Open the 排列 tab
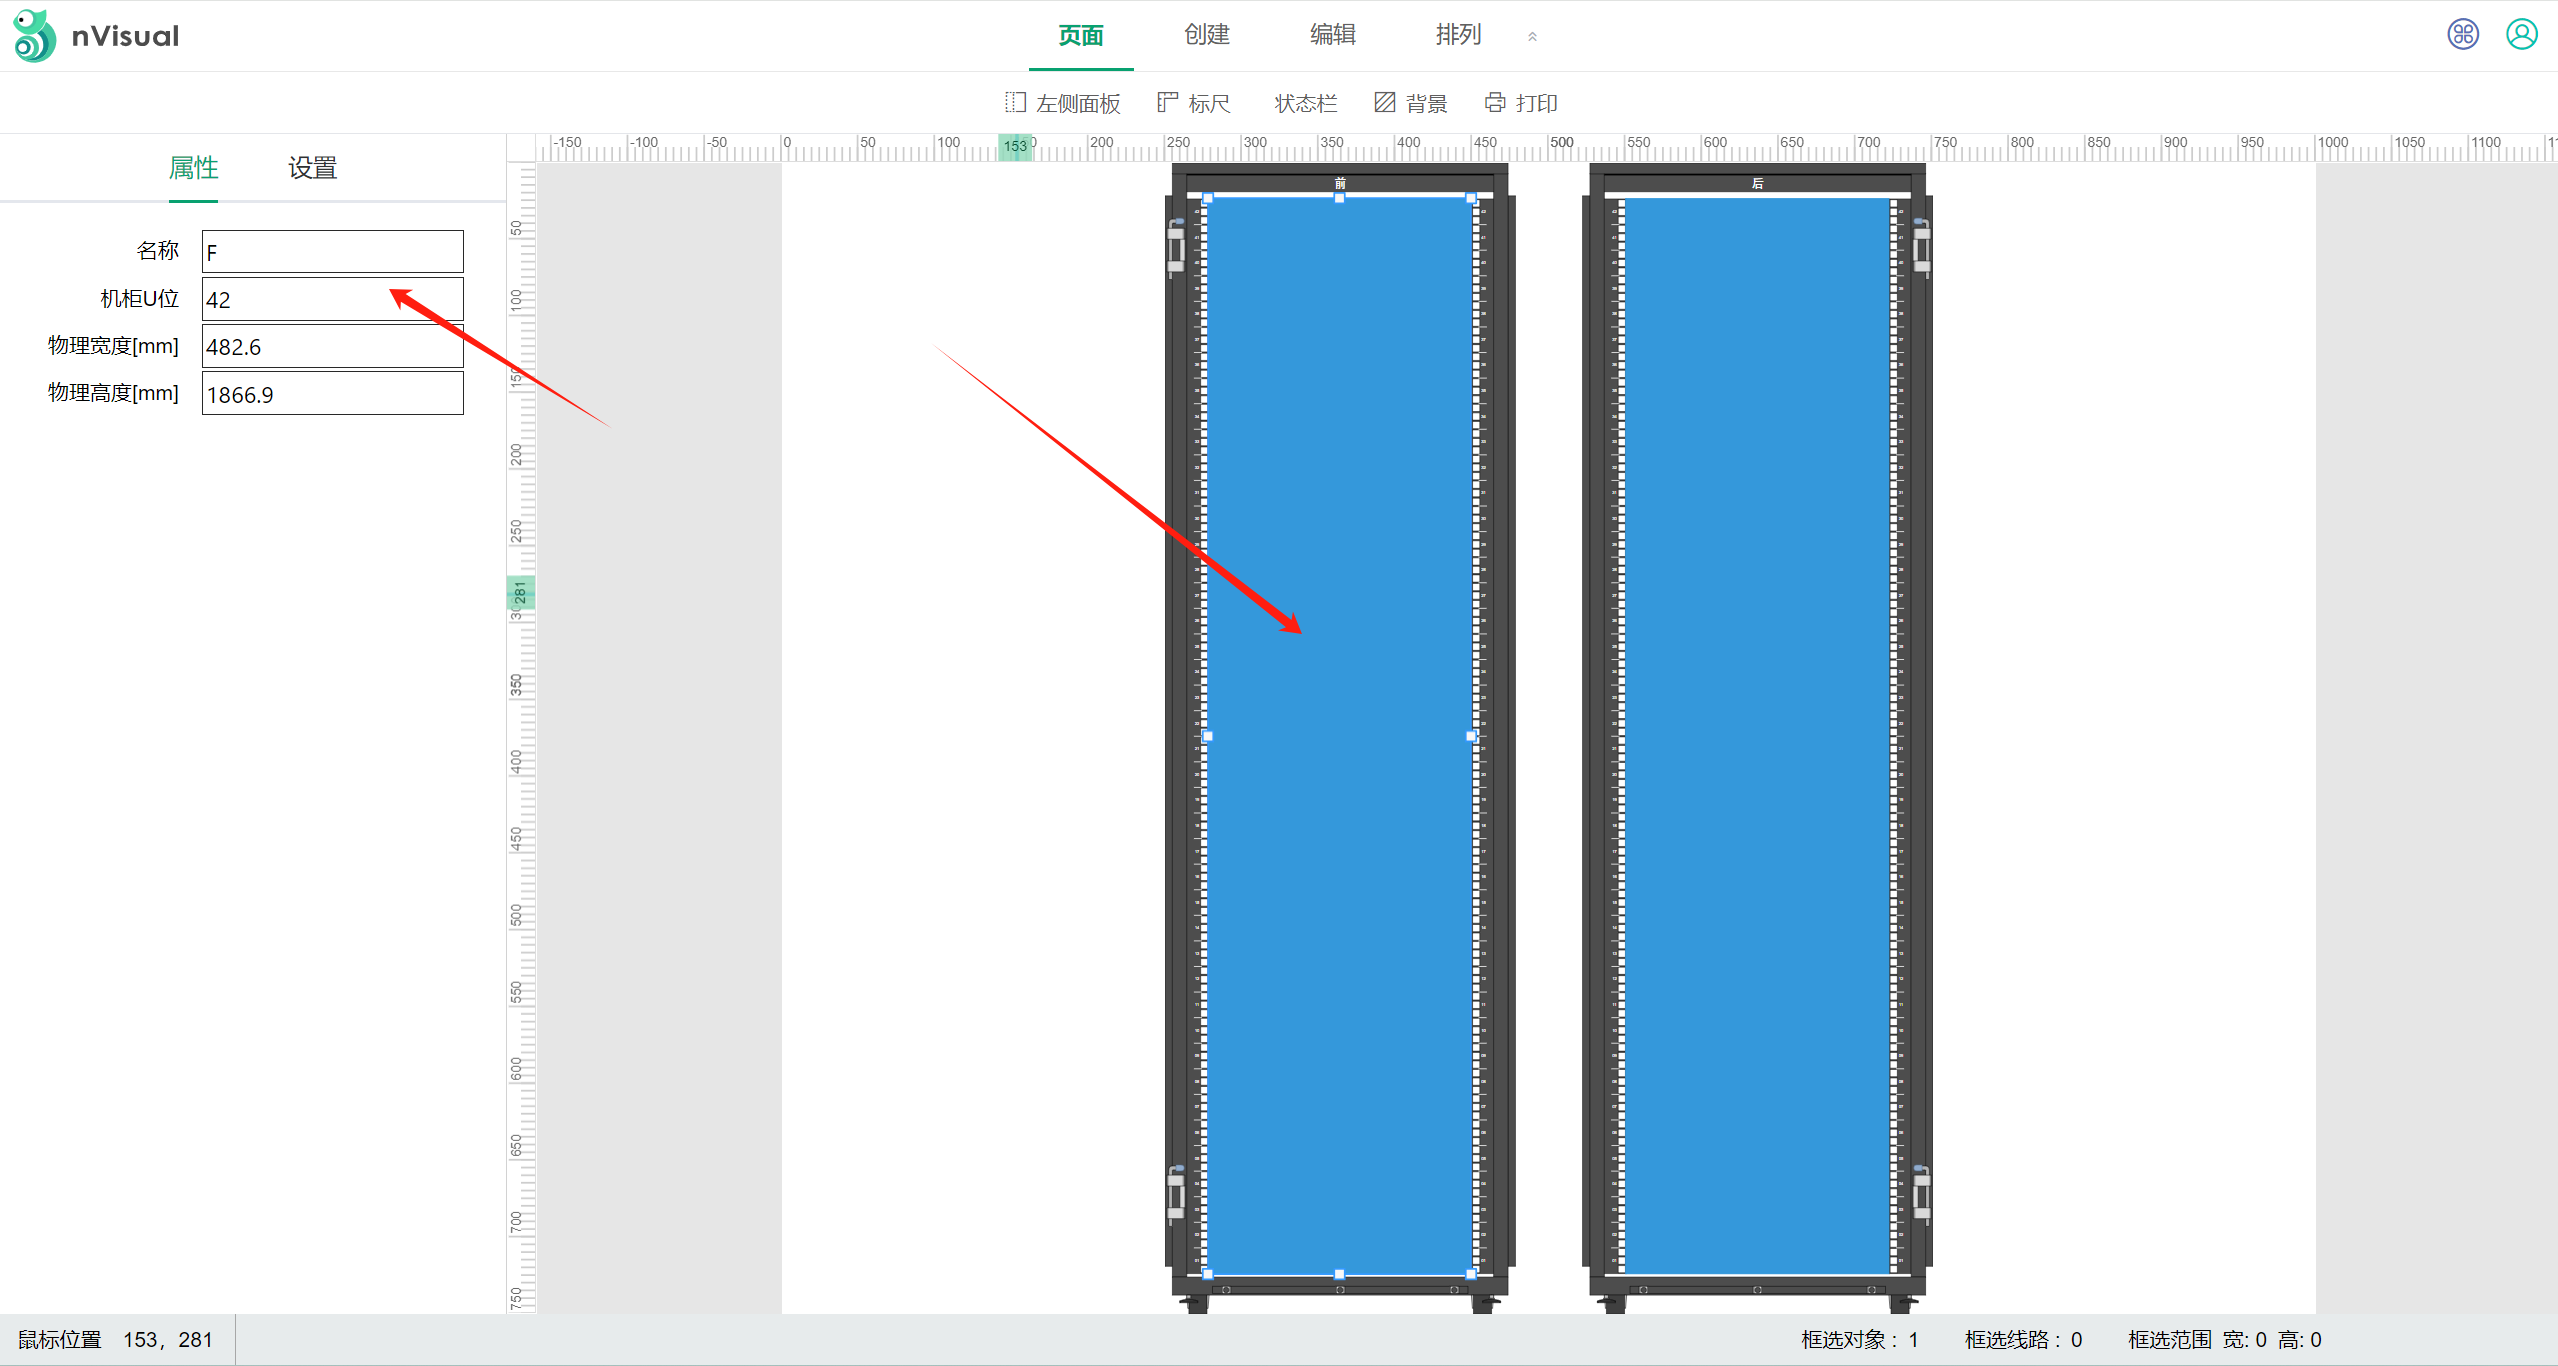This screenshot has height=1366, width=2558. (1457, 35)
